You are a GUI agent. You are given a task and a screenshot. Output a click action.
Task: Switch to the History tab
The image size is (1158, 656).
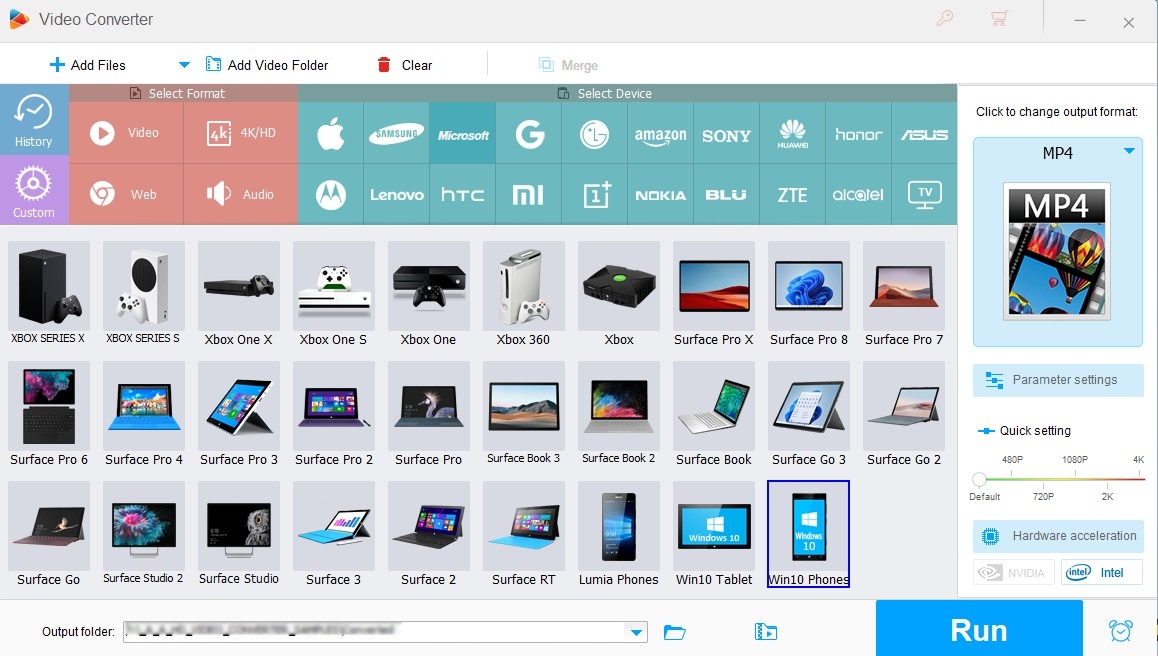pyautogui.click(x=34, y=120)
